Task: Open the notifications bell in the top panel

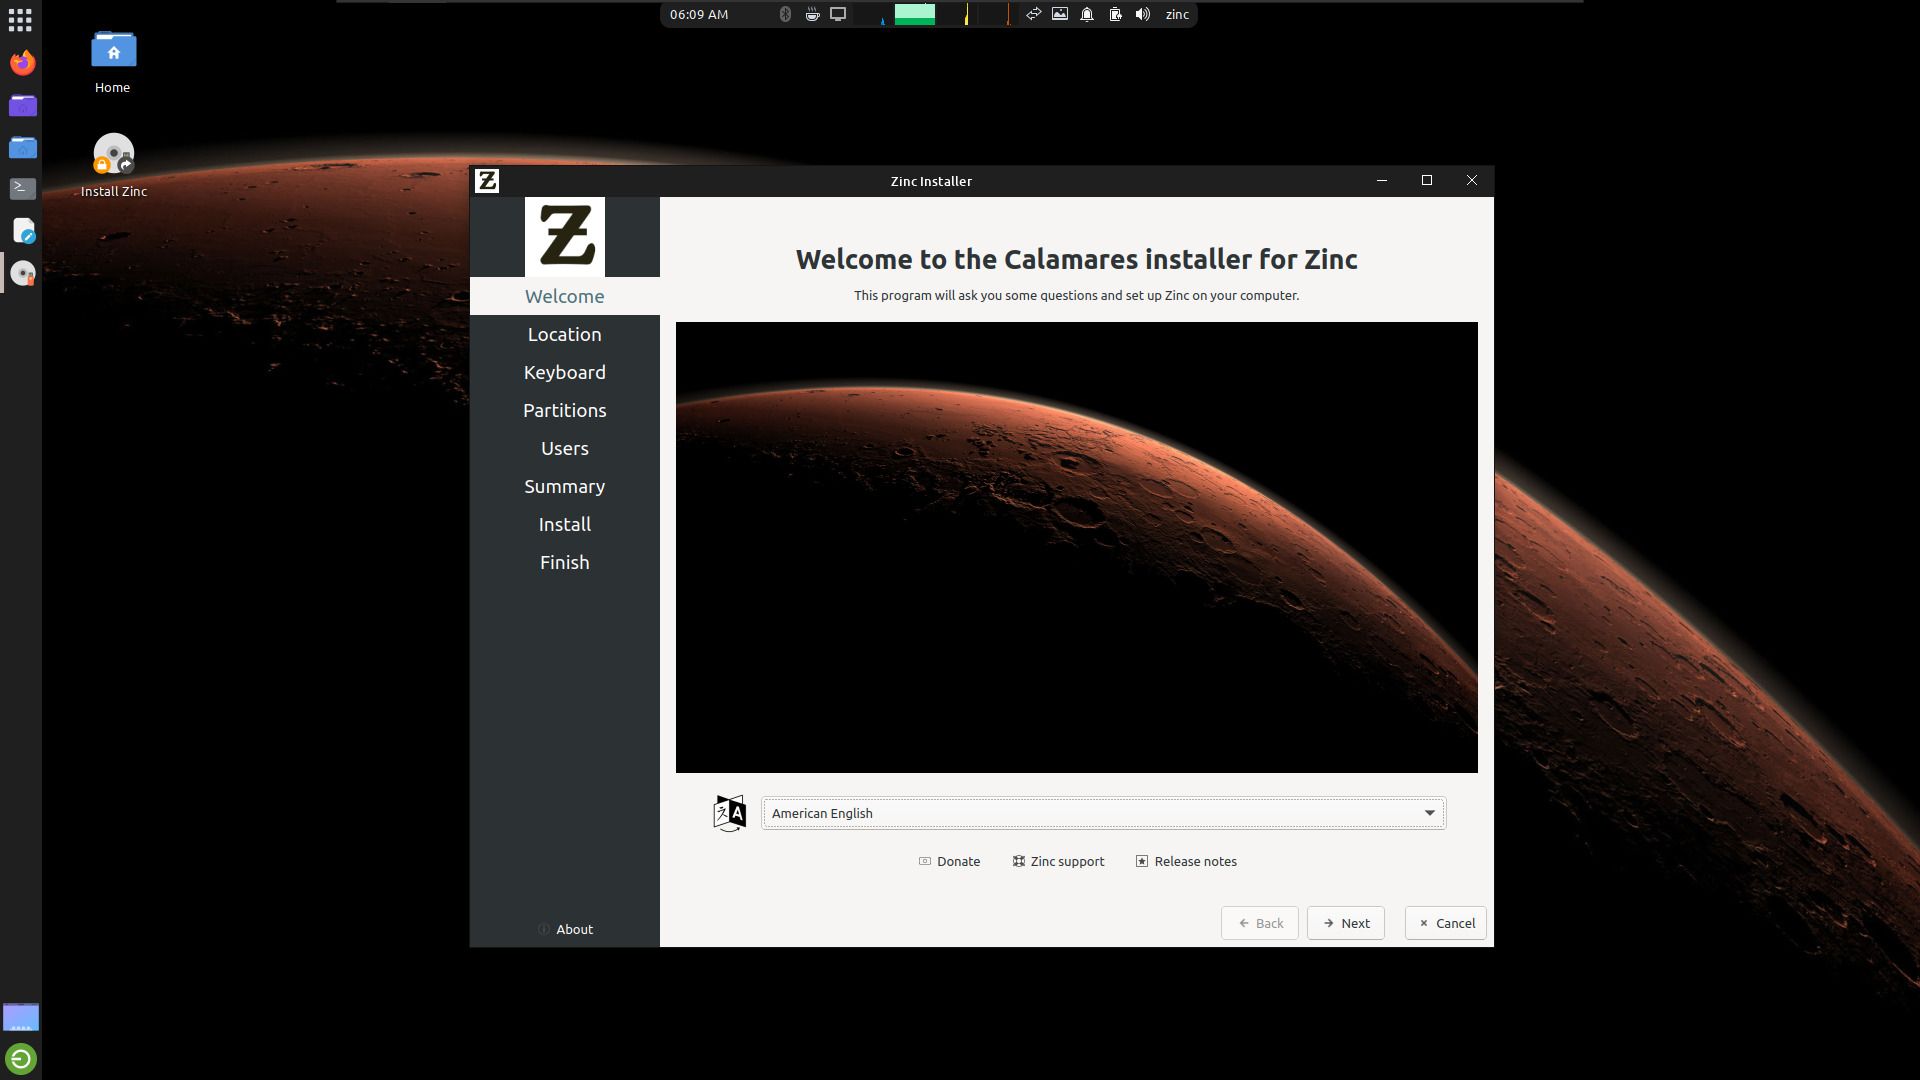Action: click(1087, 15)
